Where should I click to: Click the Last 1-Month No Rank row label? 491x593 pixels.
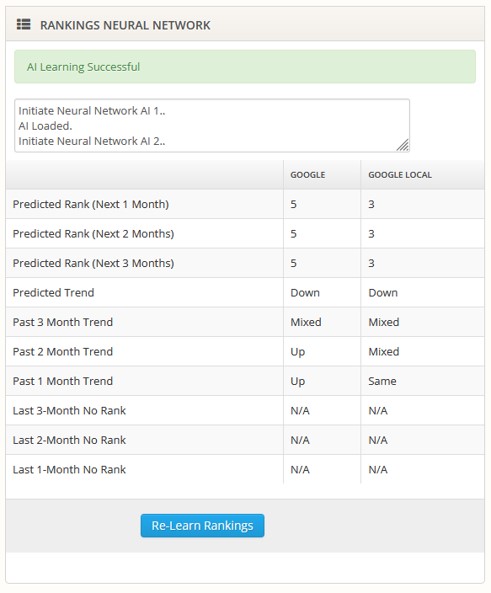(x=69, y=470)
